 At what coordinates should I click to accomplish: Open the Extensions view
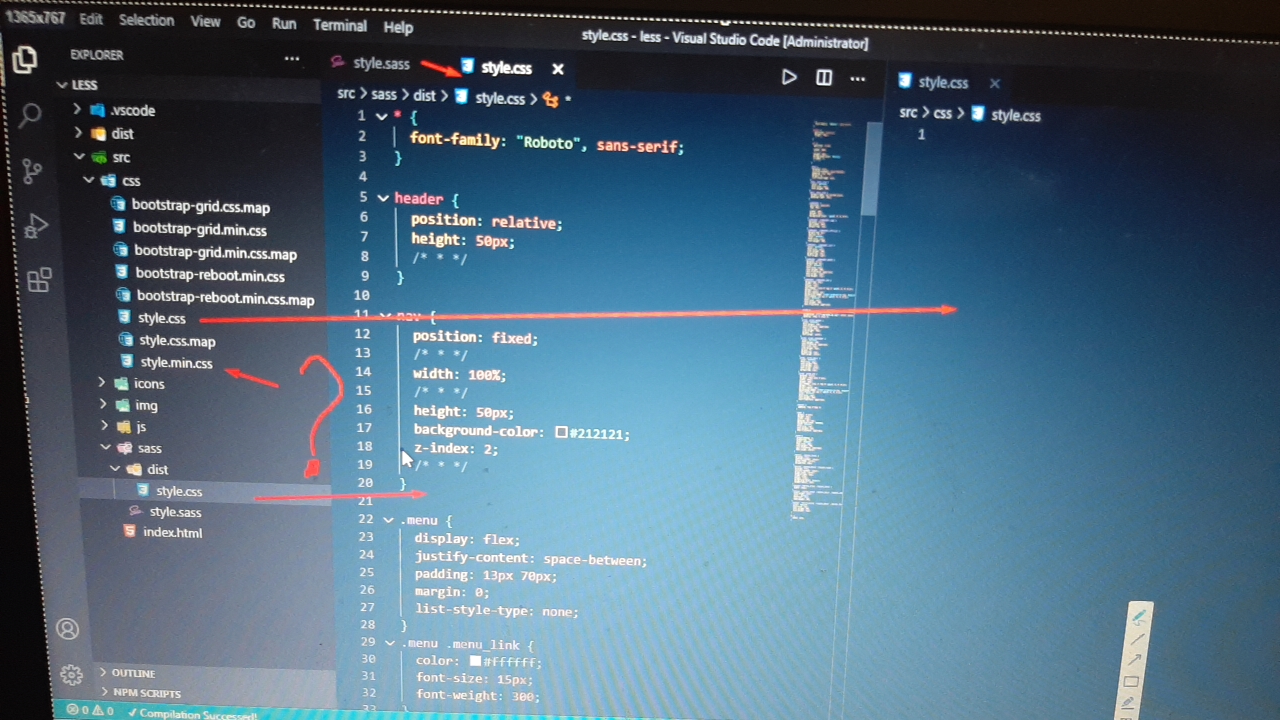pos(39,280)
